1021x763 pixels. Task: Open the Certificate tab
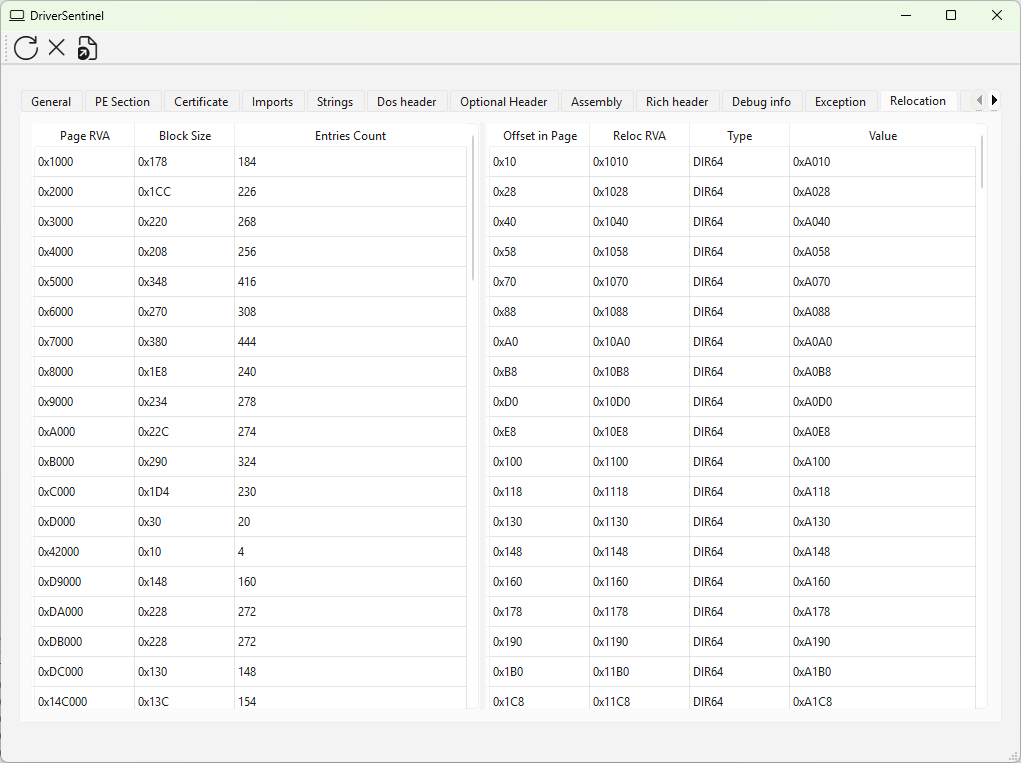tap(201, 102)
